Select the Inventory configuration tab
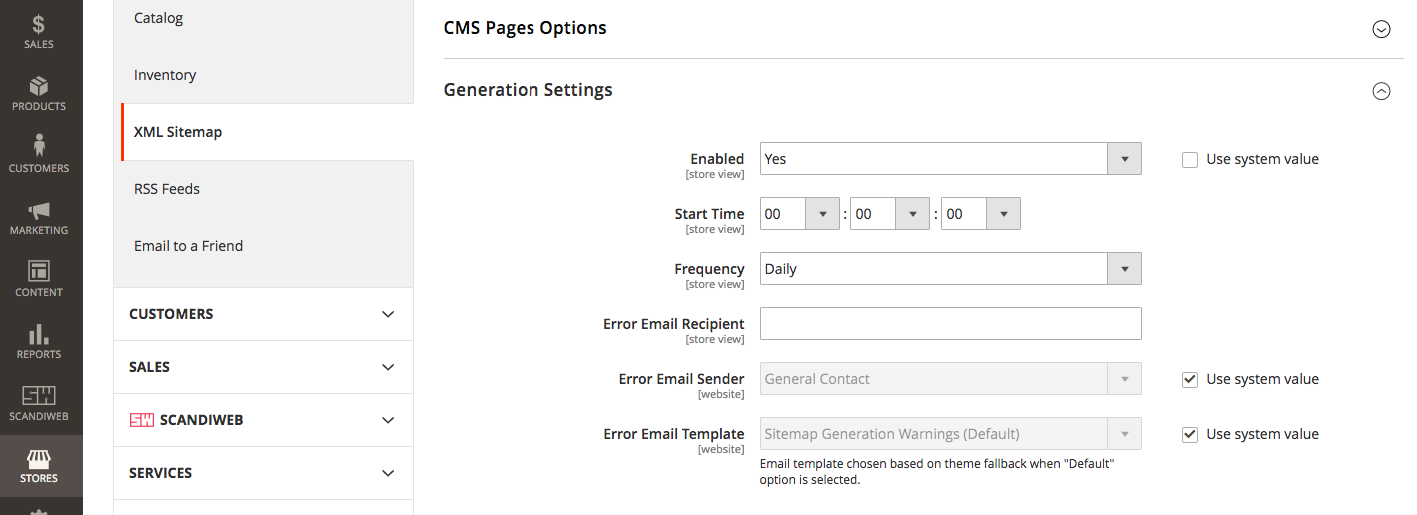 pos(165,75)
